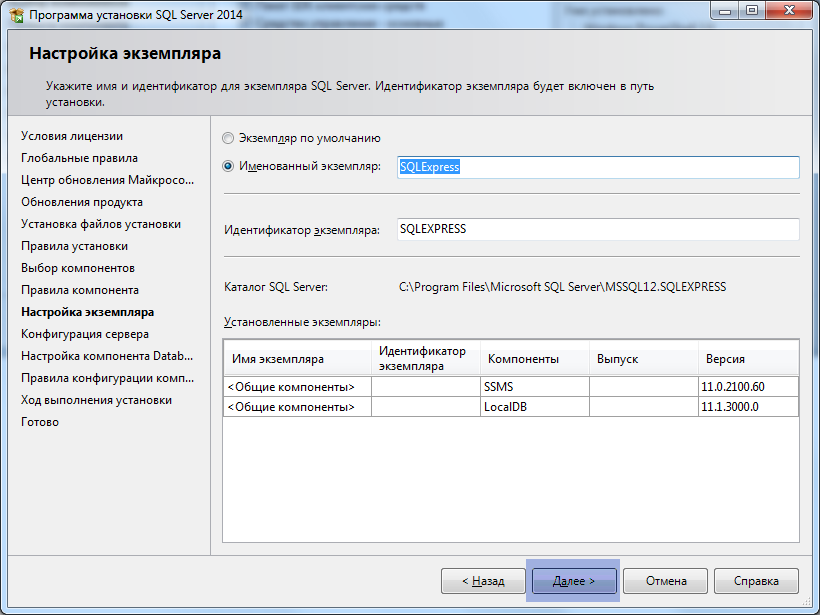Image resolution: width=820 pixels, height=615 pixels.
Task: Click the Версия column header
Action: (748, 358)
